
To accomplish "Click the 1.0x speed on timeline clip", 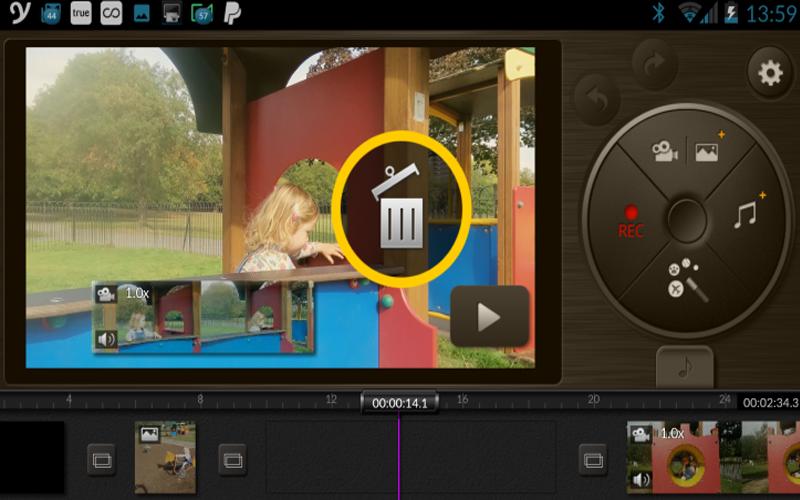I will point(672,434).
